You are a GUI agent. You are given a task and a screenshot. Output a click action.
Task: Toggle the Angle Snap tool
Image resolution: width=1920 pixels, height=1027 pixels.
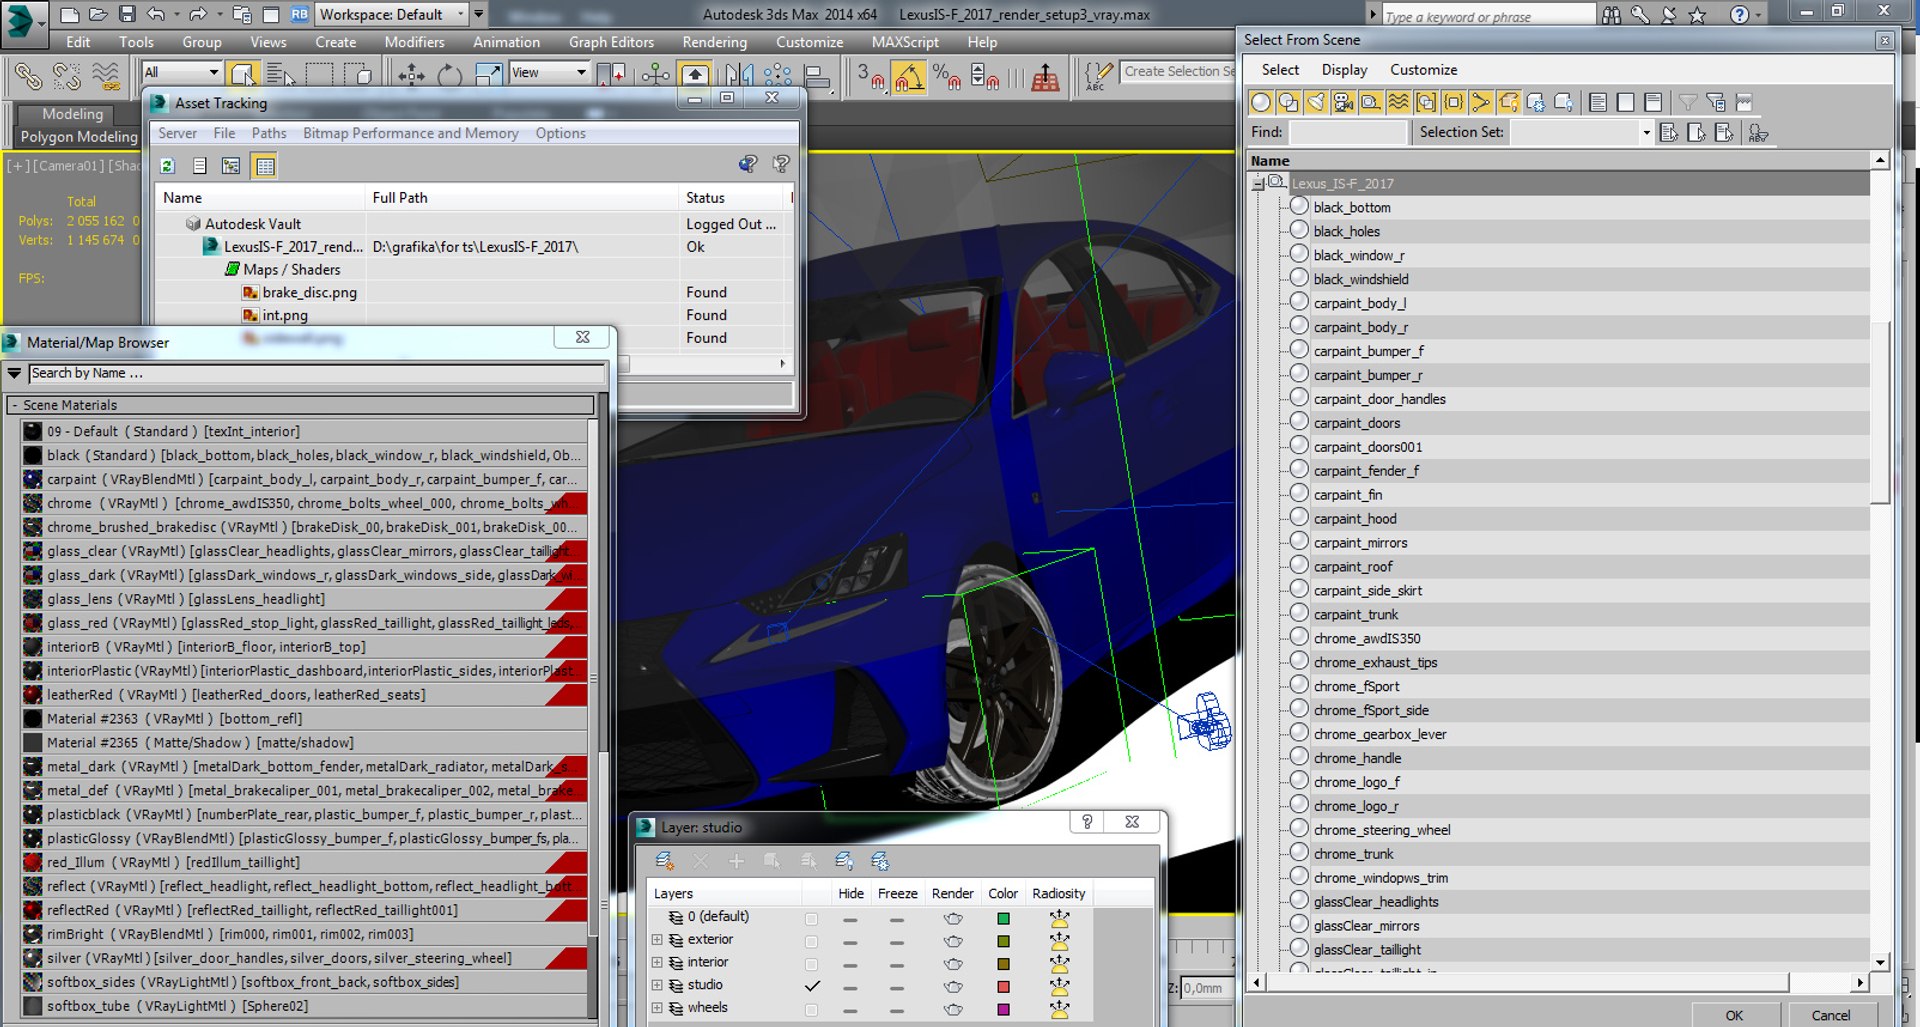(x=908, y=76)
